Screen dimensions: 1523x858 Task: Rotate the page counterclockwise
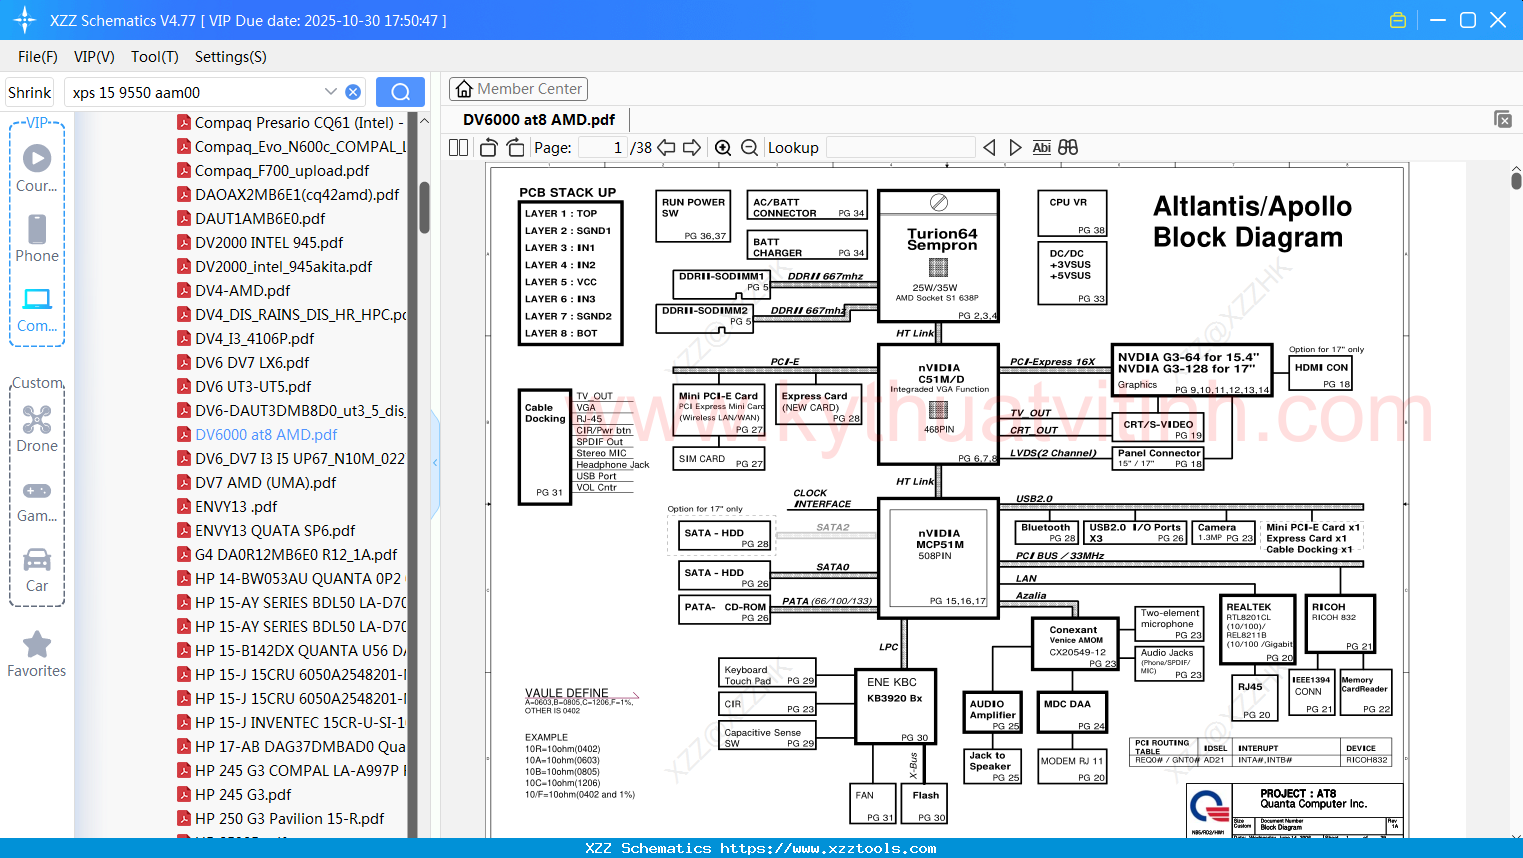tap(489, 148)
